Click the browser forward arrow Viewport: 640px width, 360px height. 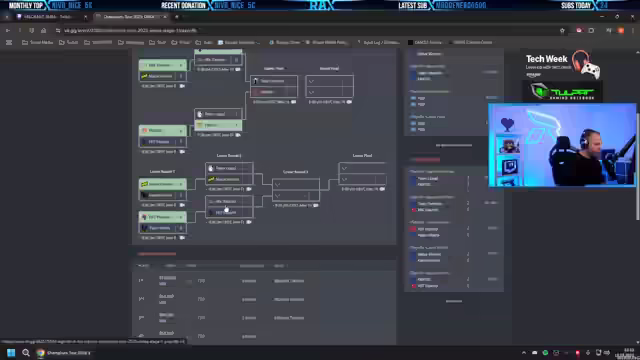click(x=20, y=31)
